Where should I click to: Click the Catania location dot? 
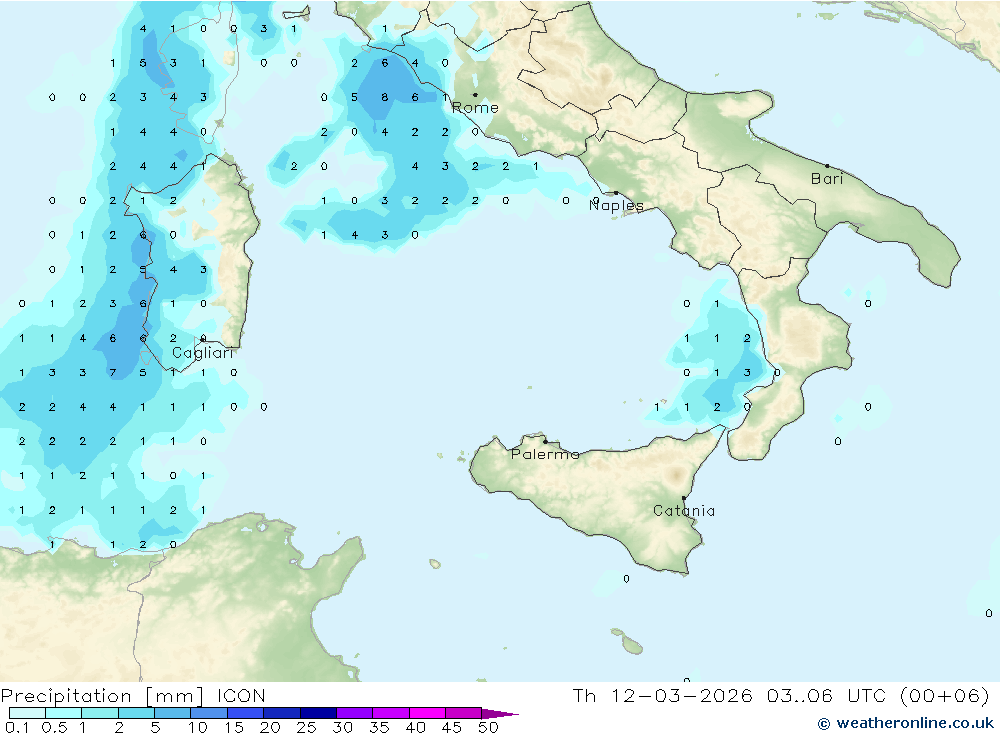684,498
